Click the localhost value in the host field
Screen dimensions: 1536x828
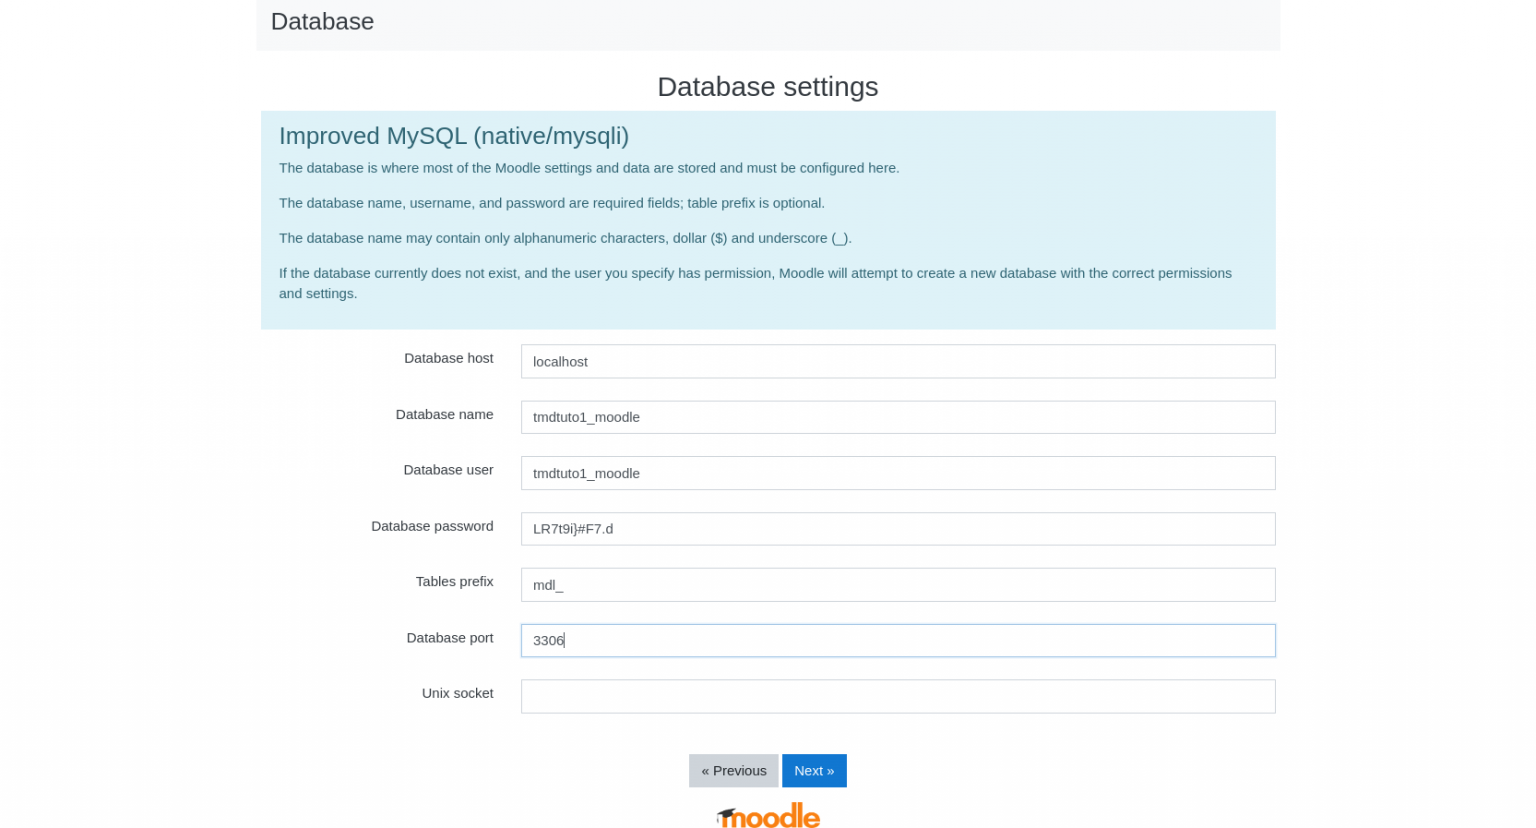[560, 361]
